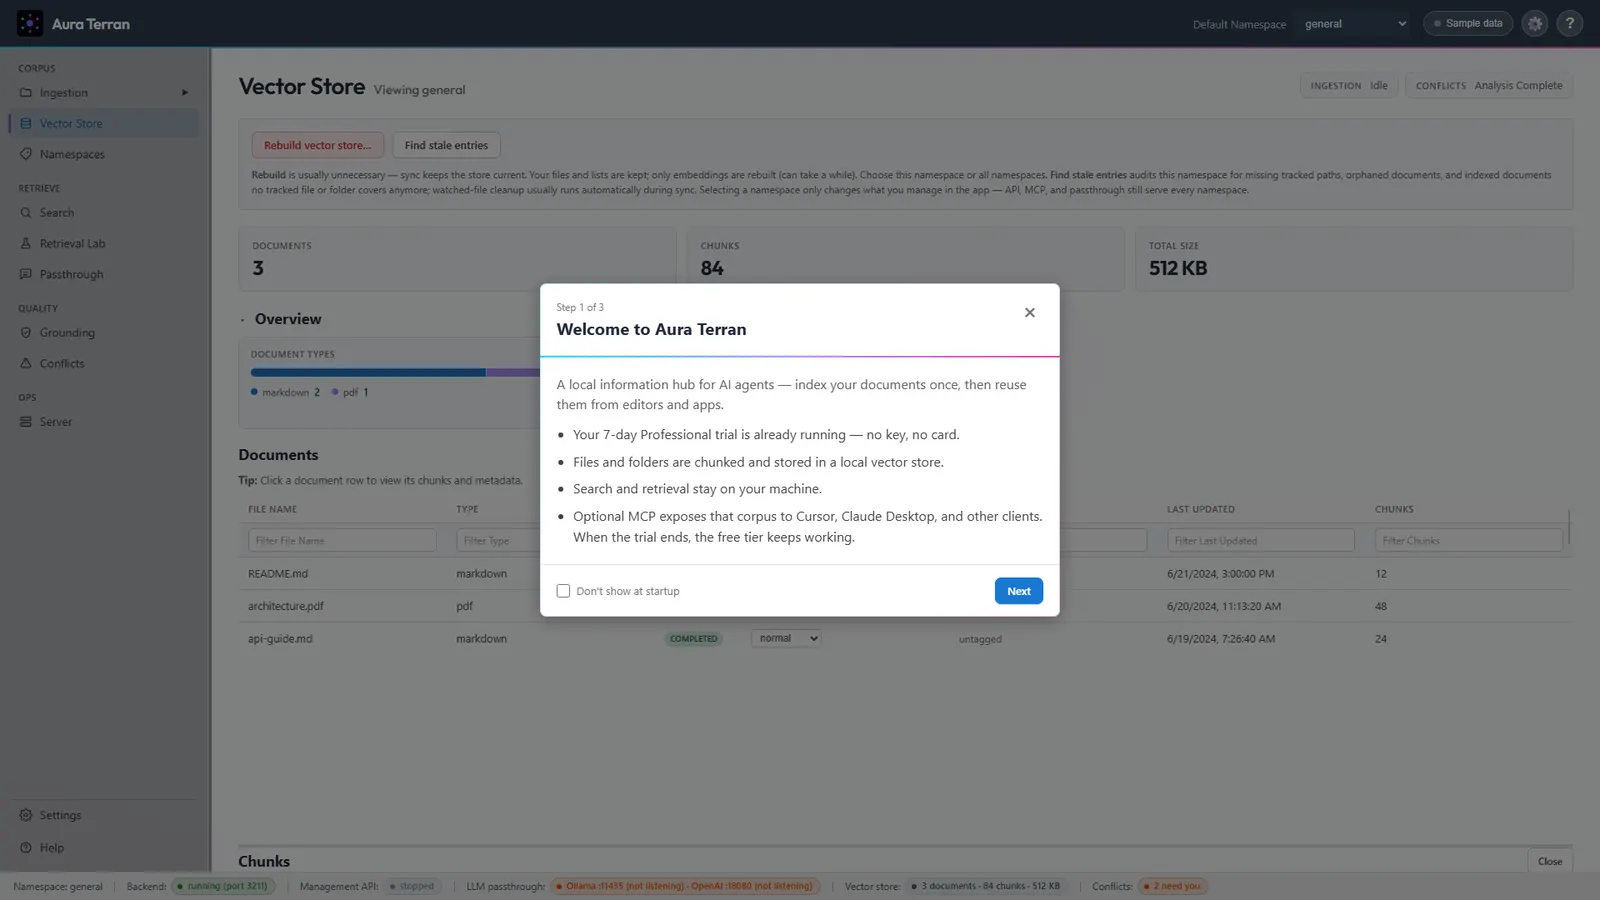The width and height of the screenshot is (1600, 900).
Task: Click the Namespaces tag icon
Action: [x=26, y=154]
